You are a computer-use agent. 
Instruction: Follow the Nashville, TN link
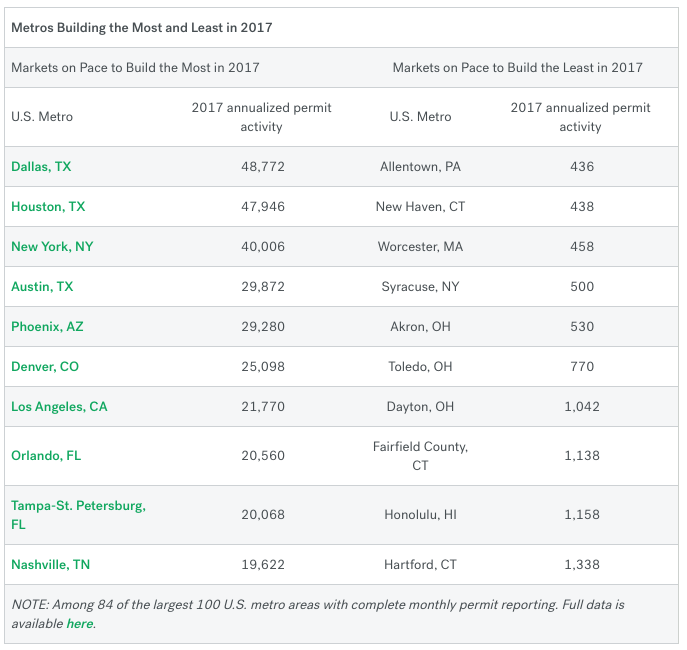(50, 565)
